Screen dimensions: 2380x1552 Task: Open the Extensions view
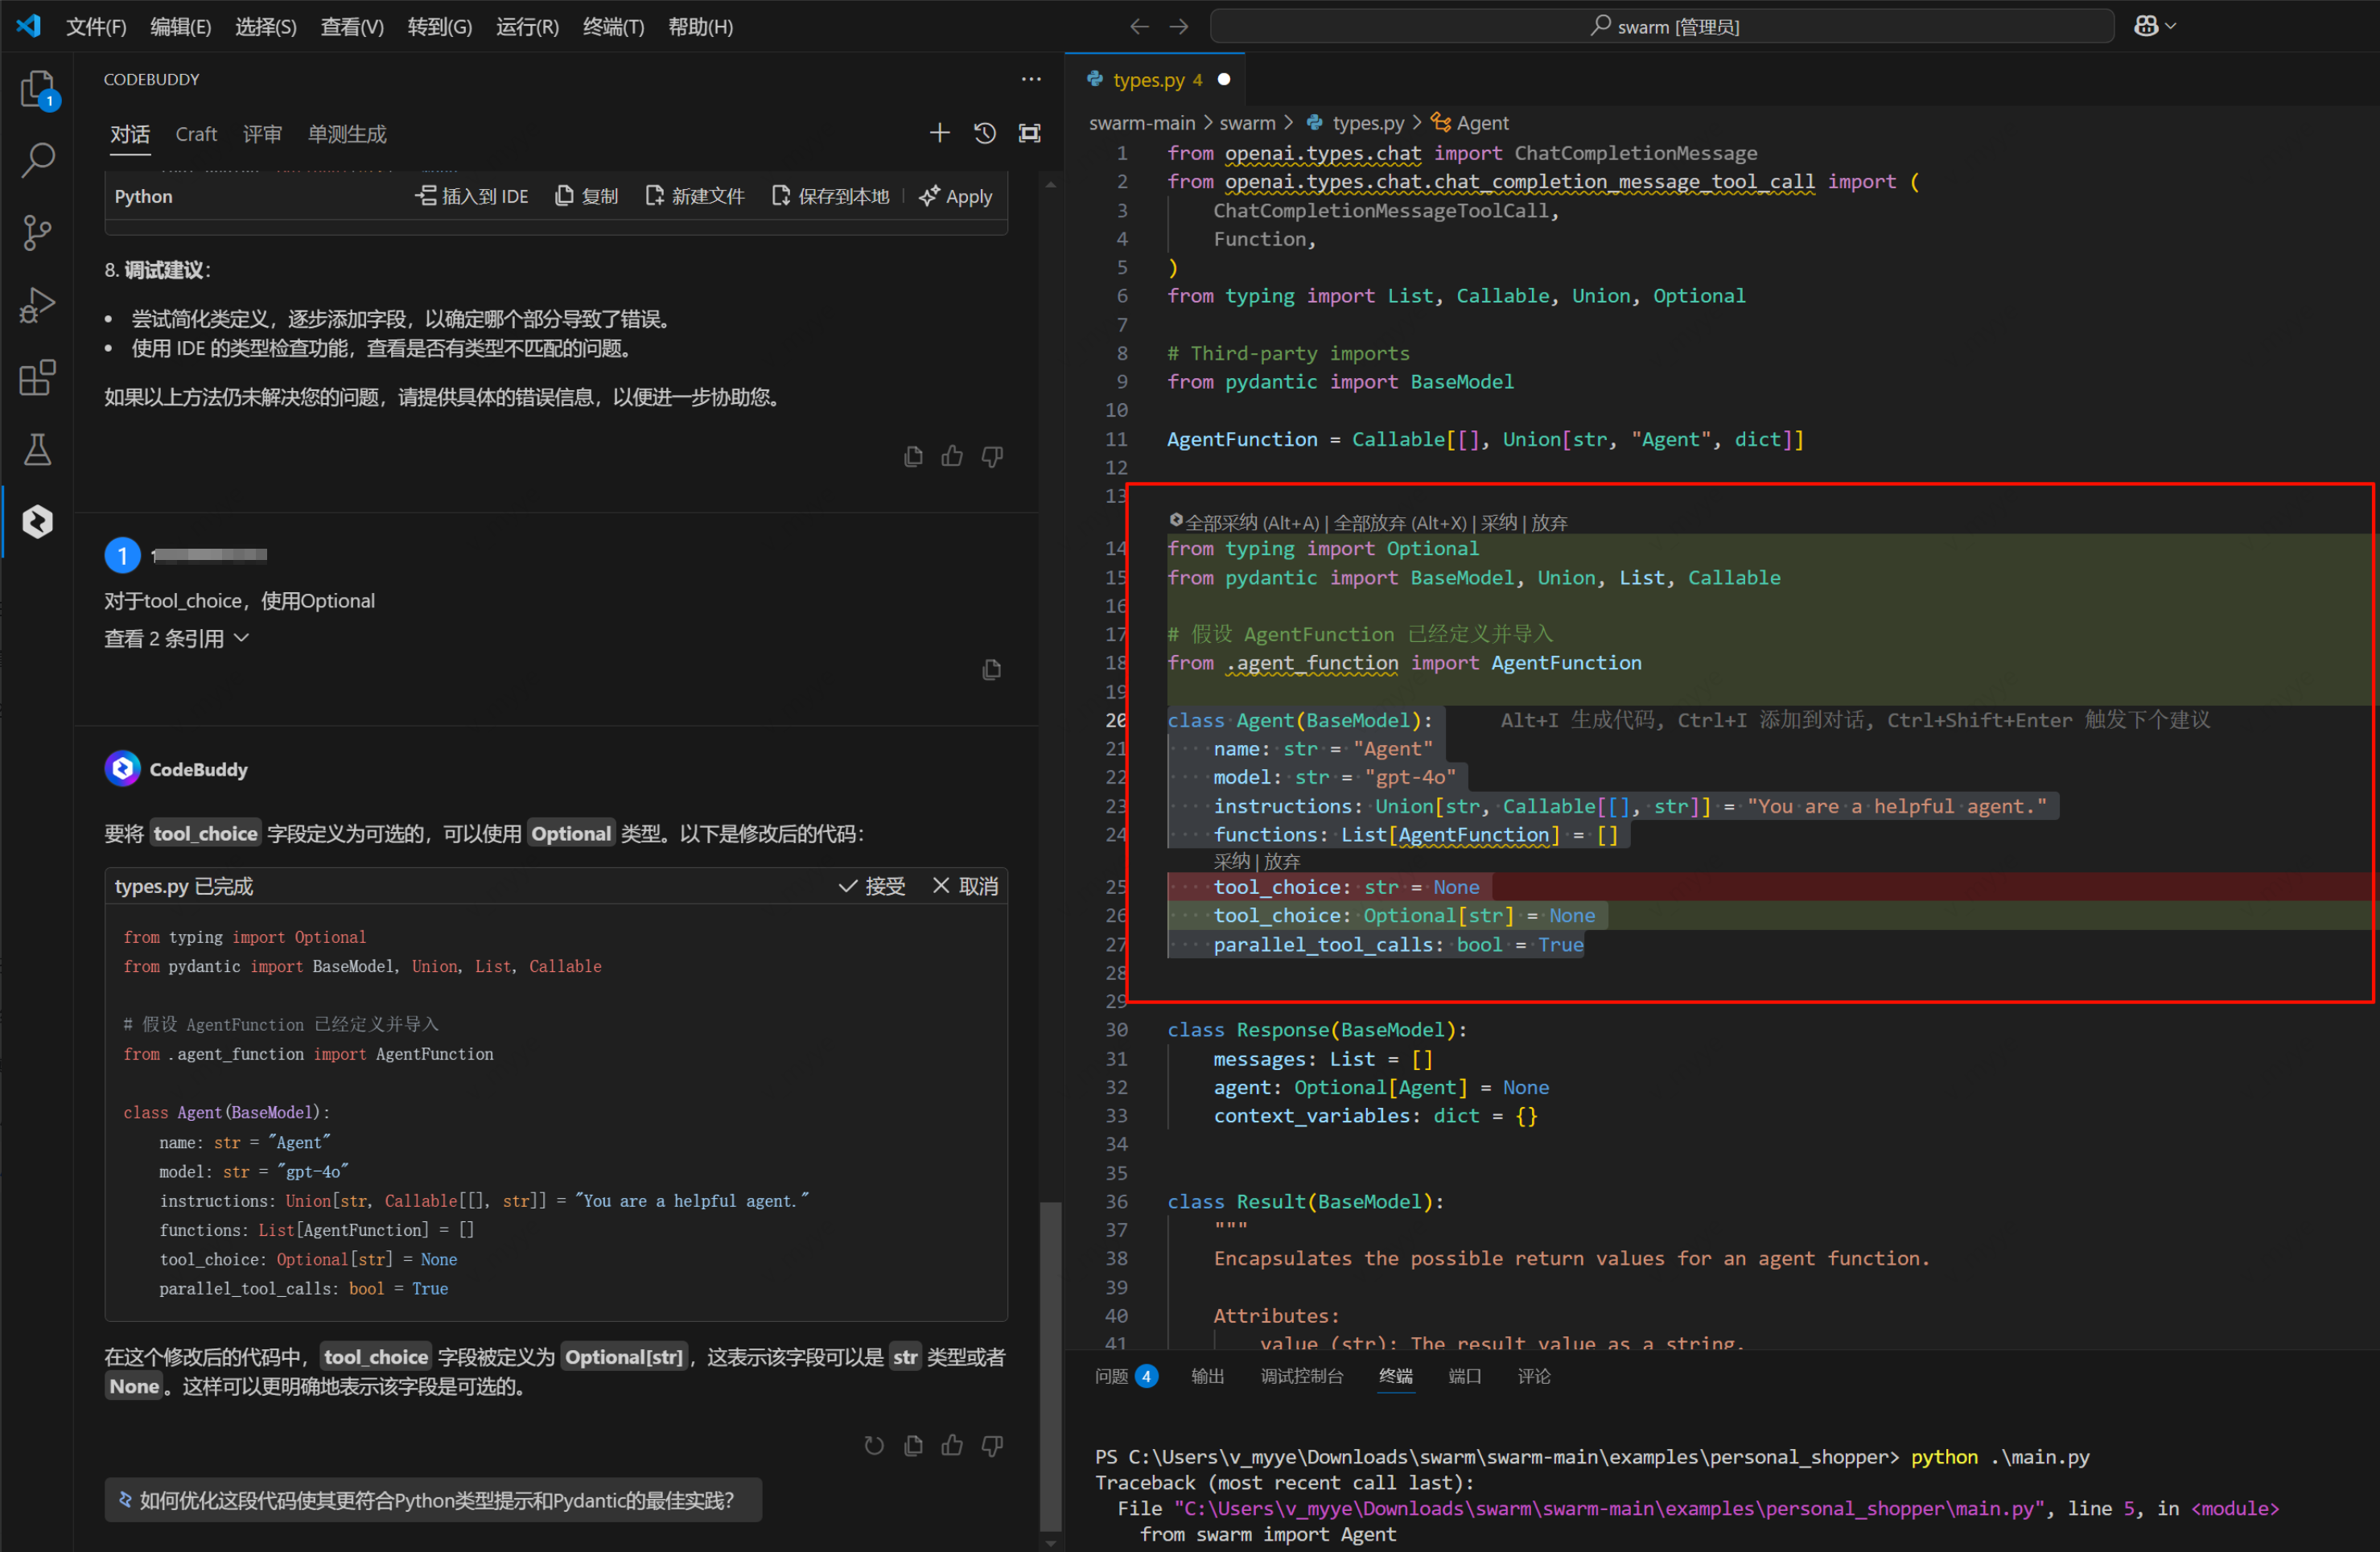click(x=37, y=378)
